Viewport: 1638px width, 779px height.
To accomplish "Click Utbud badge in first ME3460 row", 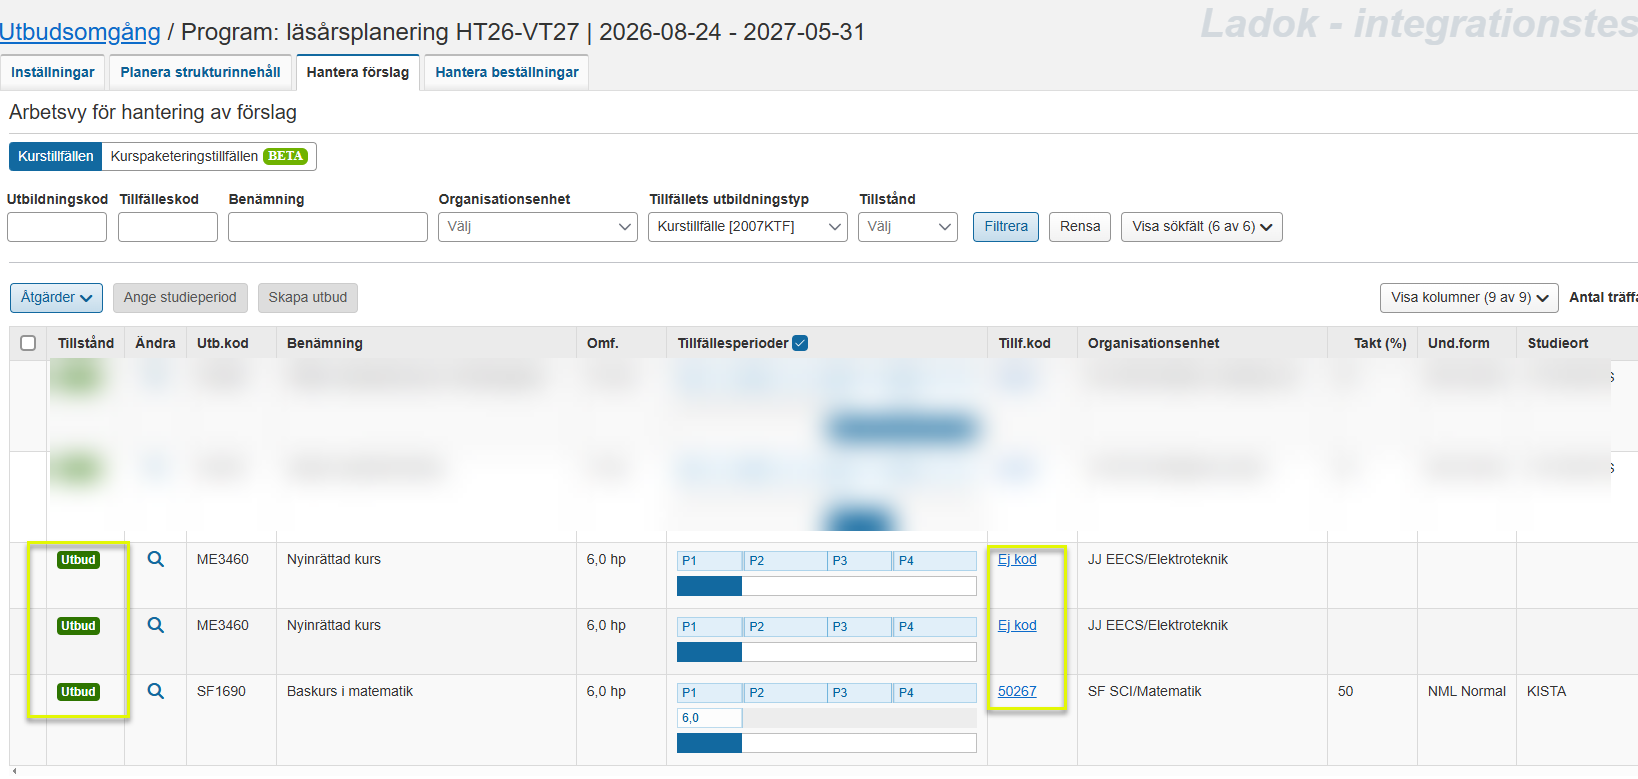I will click(x=78, y=560).
